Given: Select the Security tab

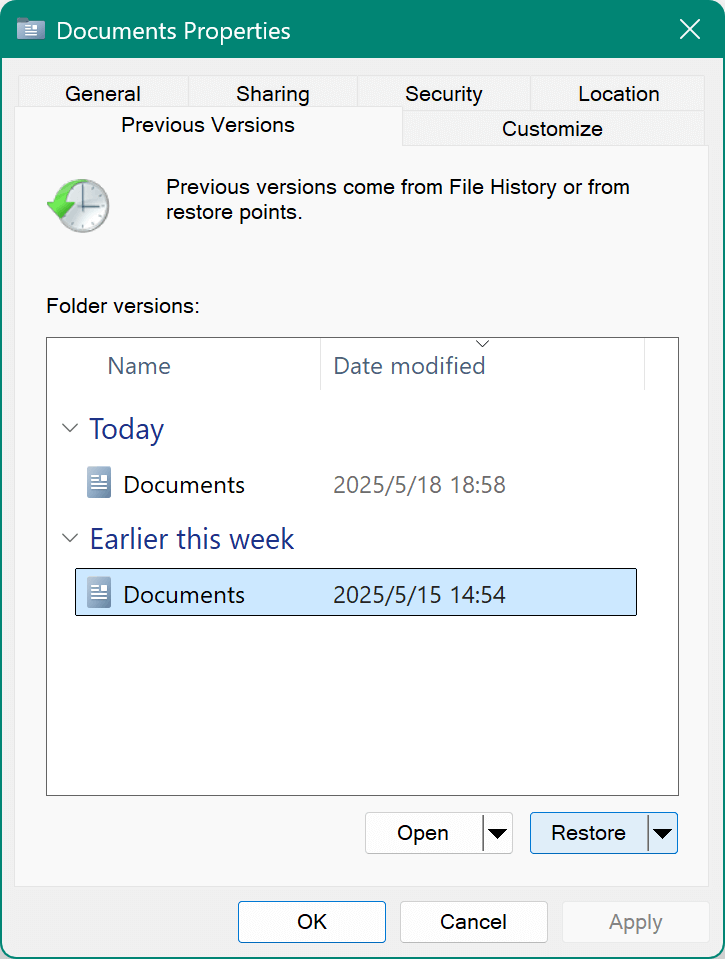Looking at the screenshot, I should 444,93.
